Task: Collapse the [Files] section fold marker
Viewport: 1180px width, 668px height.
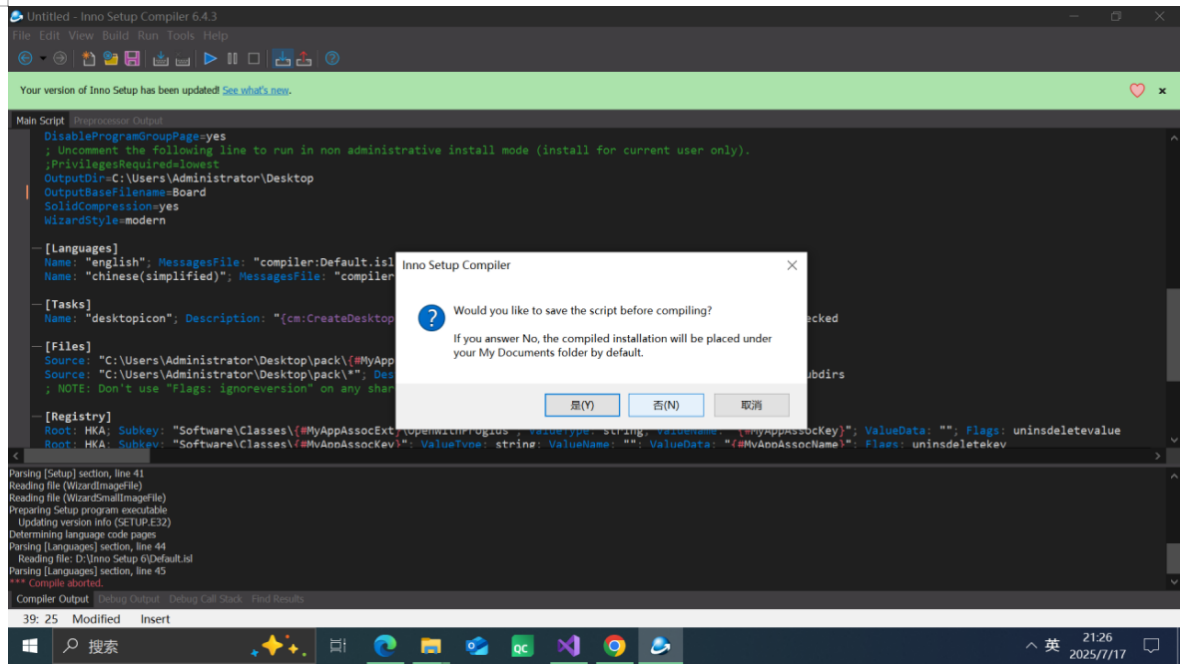Action: click(36, 346)
